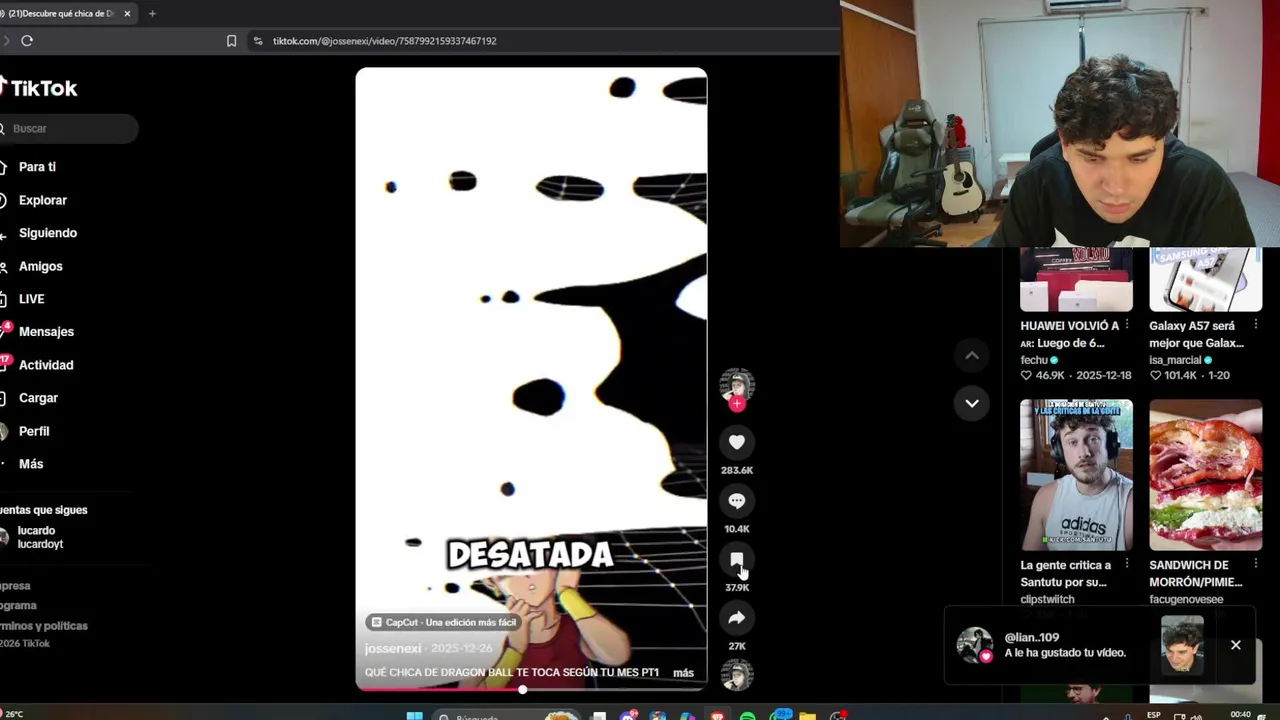Click the video caption QUÉ CHICA DE DRAGON BALL

[x=512, y=673]
